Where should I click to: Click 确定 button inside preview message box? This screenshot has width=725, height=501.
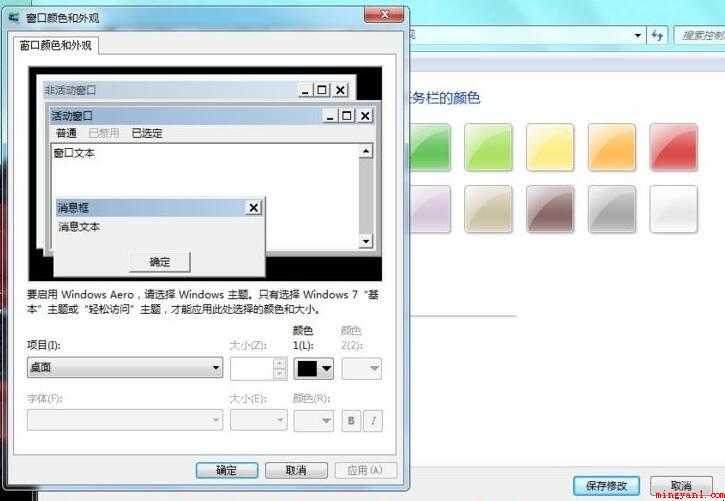(x=160, y=262)
